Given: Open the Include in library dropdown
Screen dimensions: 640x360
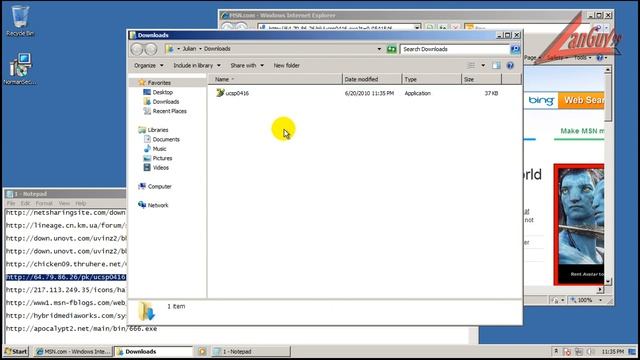Looking at the screenshot, I should tap(197, 65).
